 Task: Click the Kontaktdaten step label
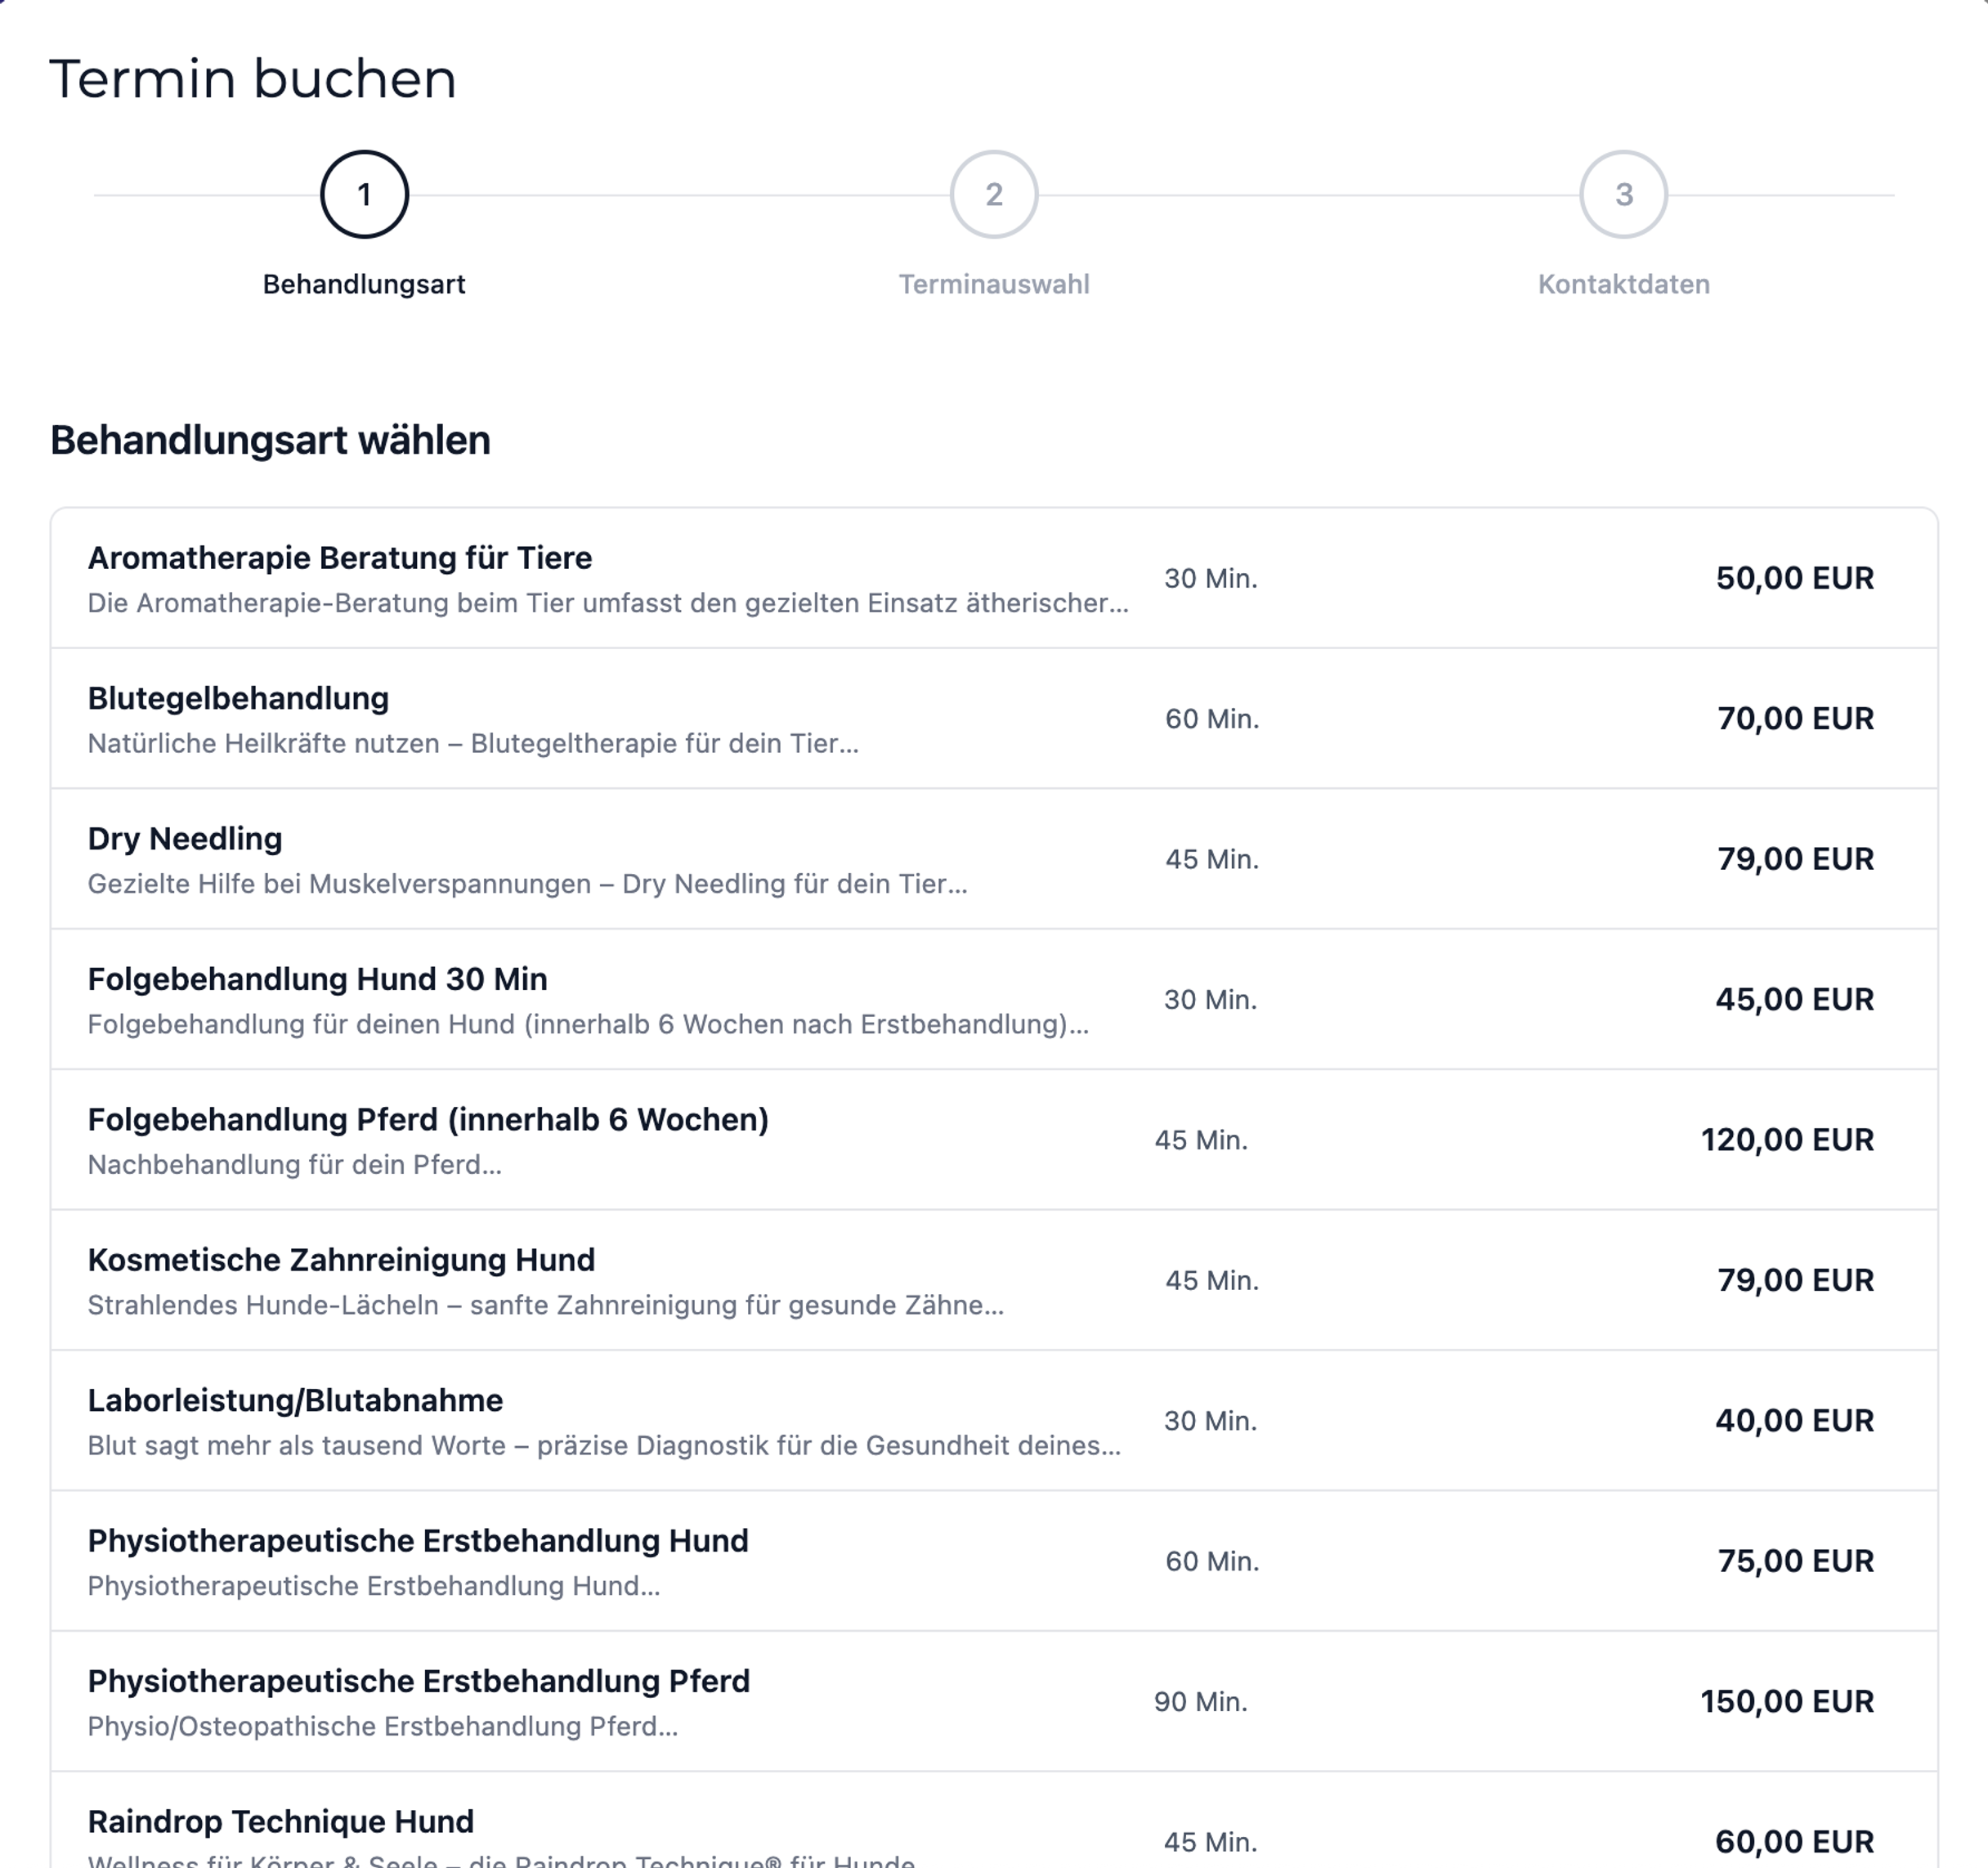[1622, 284]
